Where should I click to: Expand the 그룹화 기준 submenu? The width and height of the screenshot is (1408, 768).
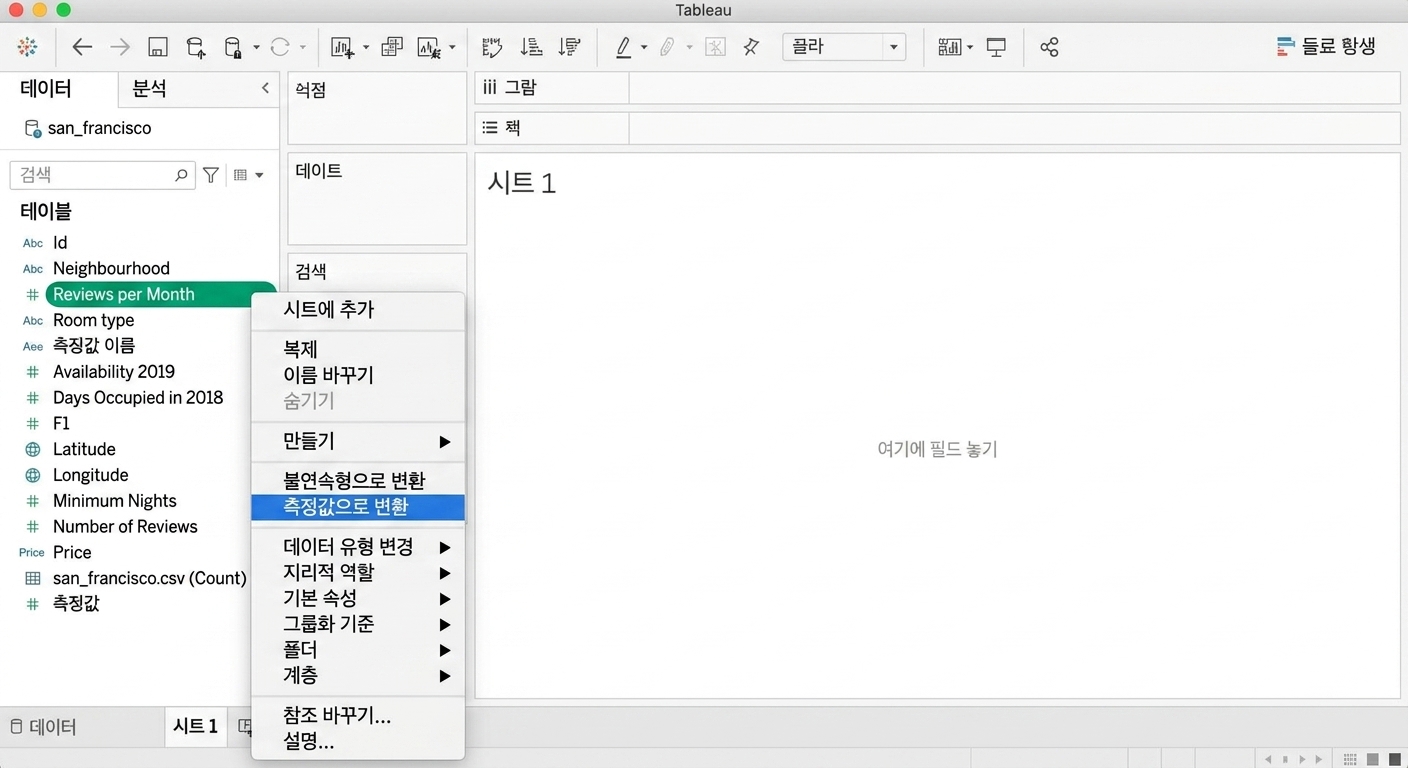pyautogui.click(x=358, y=624)
